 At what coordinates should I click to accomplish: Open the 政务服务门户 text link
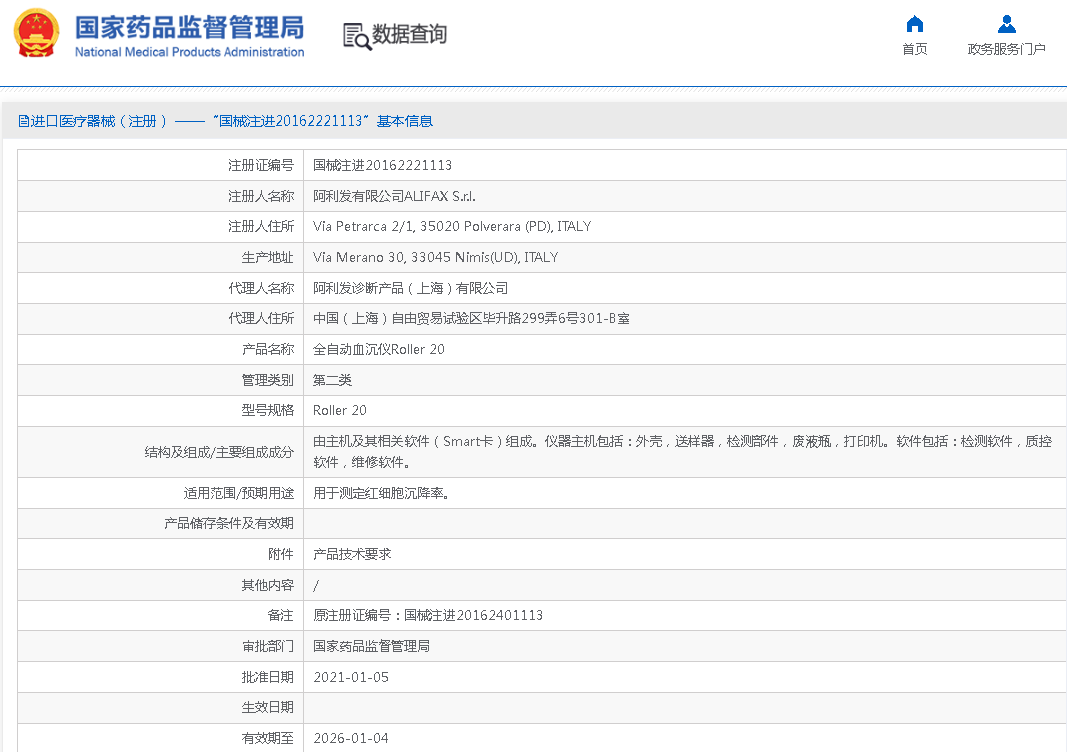pos(1006,49)
